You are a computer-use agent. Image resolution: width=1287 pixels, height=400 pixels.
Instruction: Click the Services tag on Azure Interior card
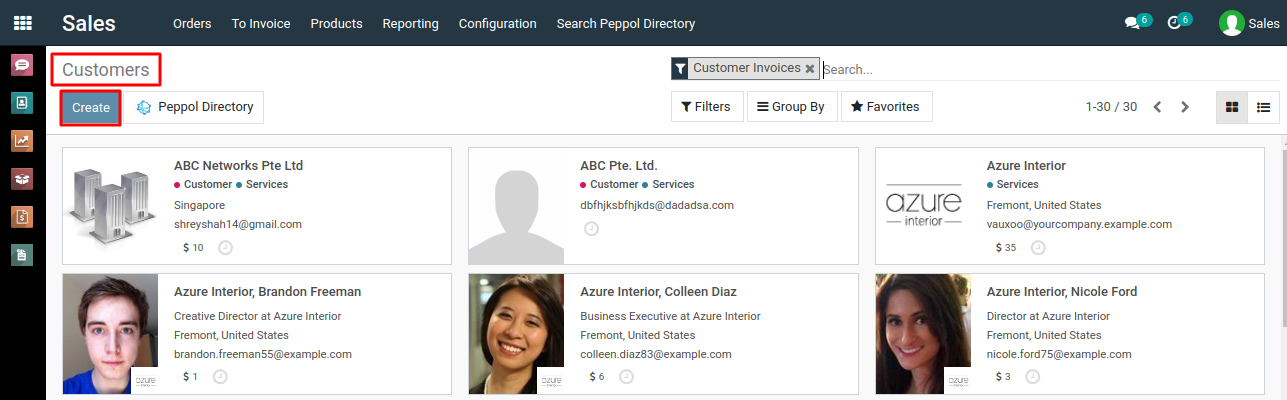click(1013, 184)
